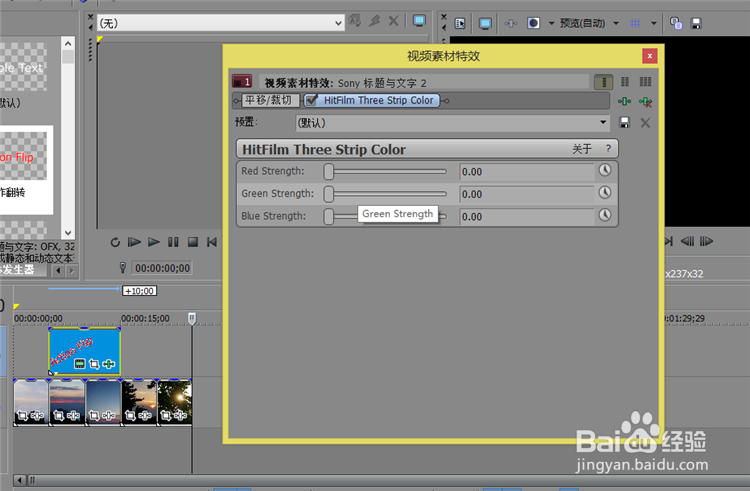Click media generator list scroll down arrow
Viewport: 750px width, 491px height.
[x=68, y=233]
